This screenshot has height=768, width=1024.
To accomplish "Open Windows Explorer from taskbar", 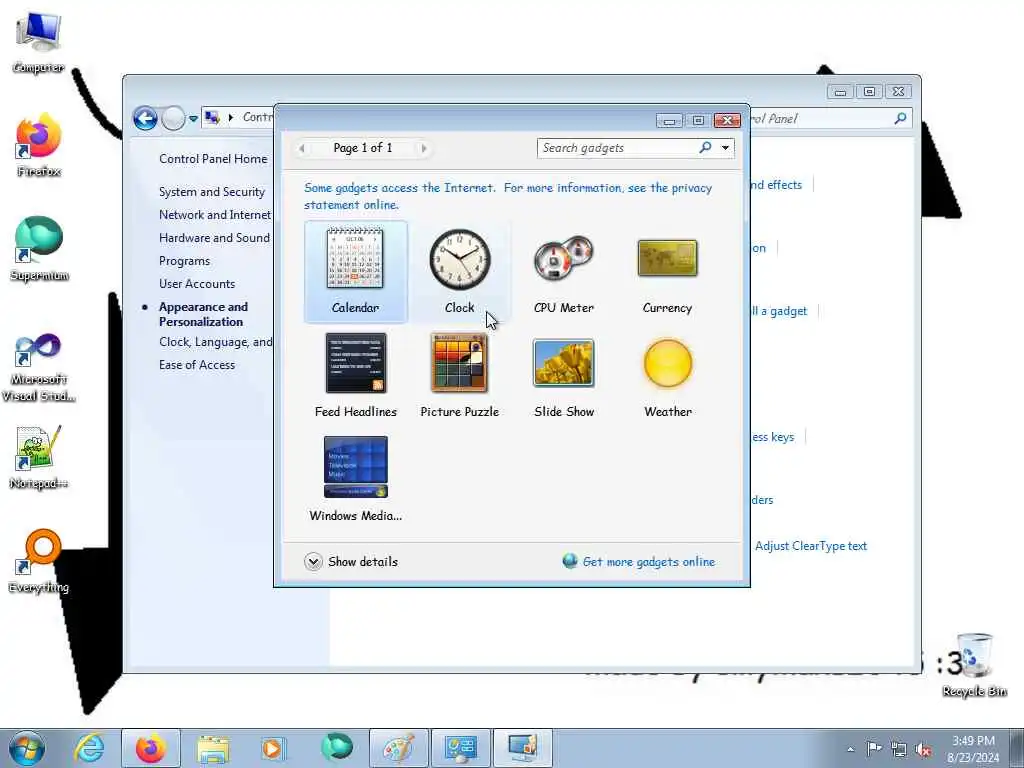I will tap(213, 748).
